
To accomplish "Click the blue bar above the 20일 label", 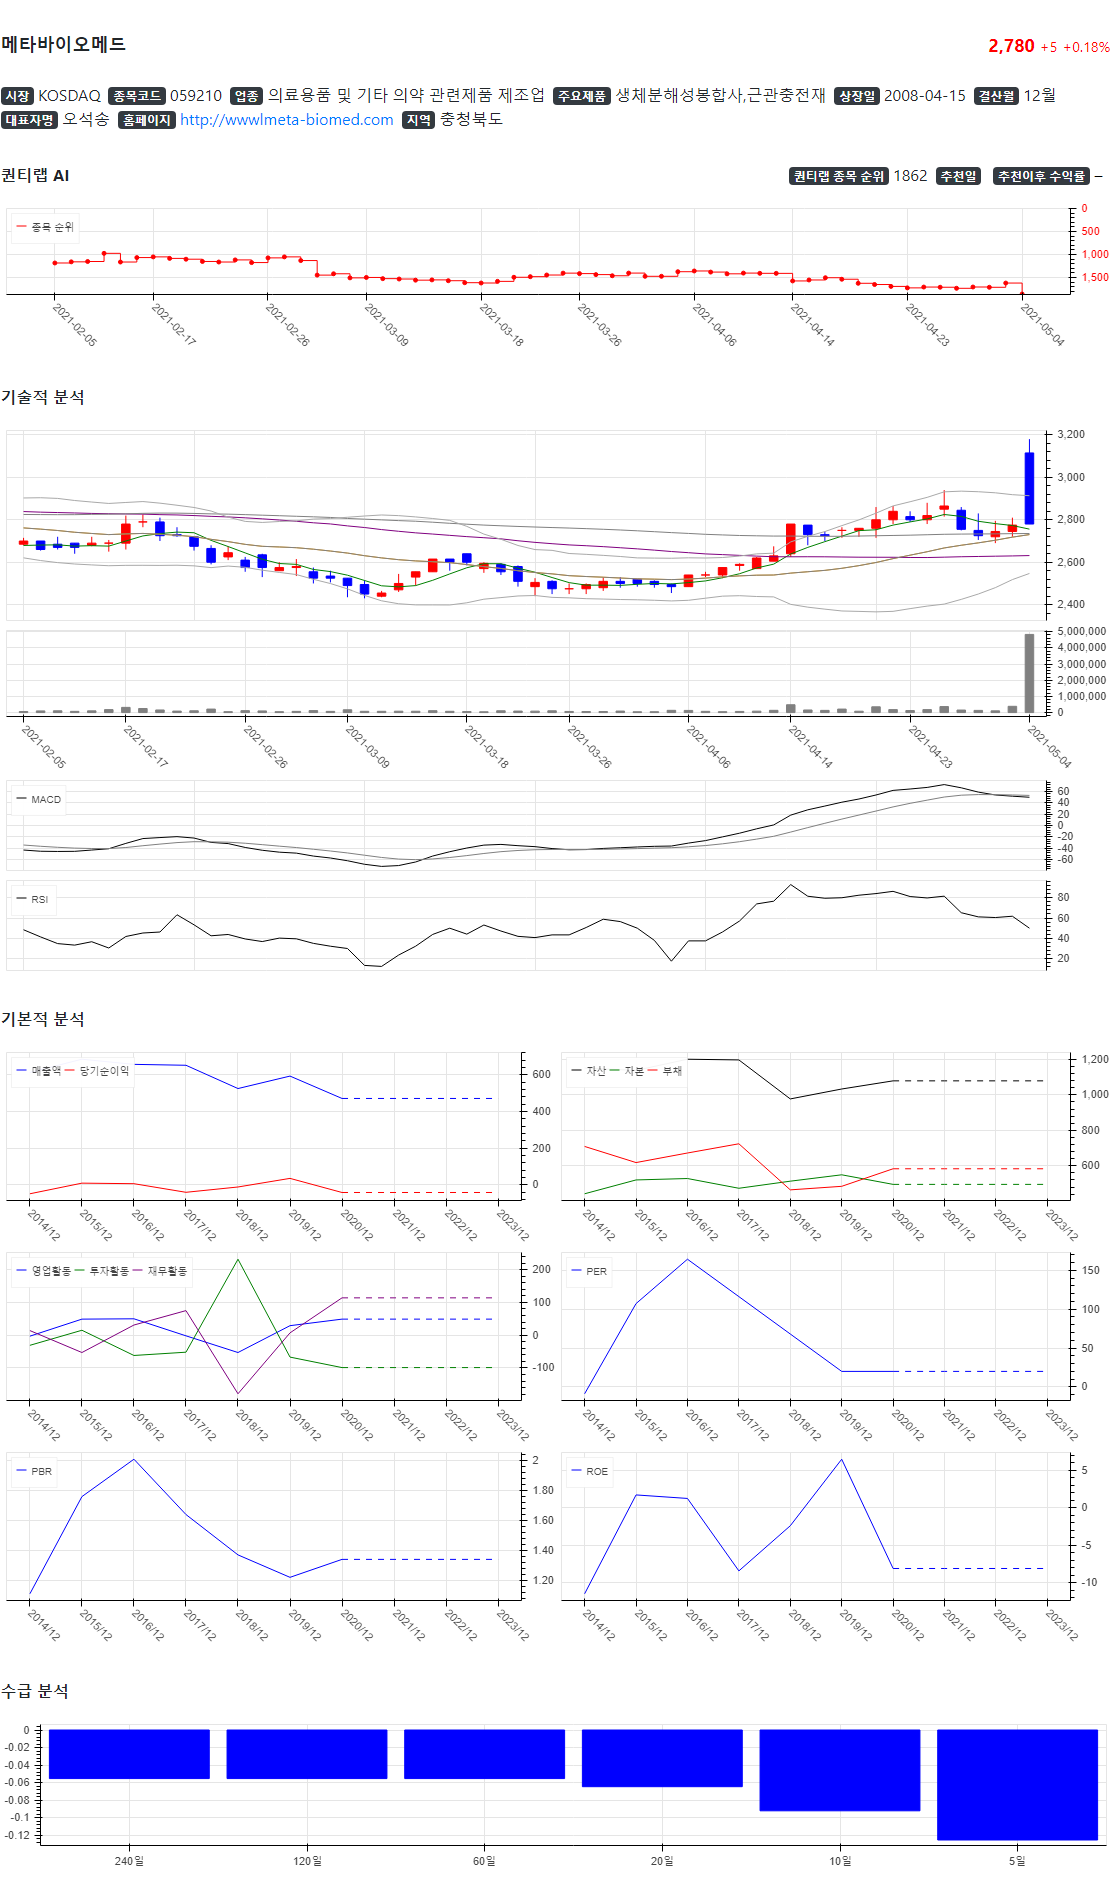I will click(x=662, y=1758).
